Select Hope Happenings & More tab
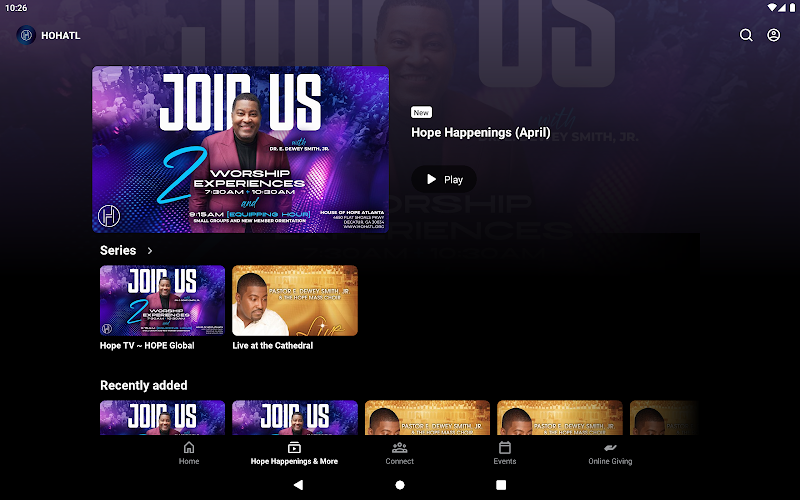800x500 pixels. pos(294,453)
